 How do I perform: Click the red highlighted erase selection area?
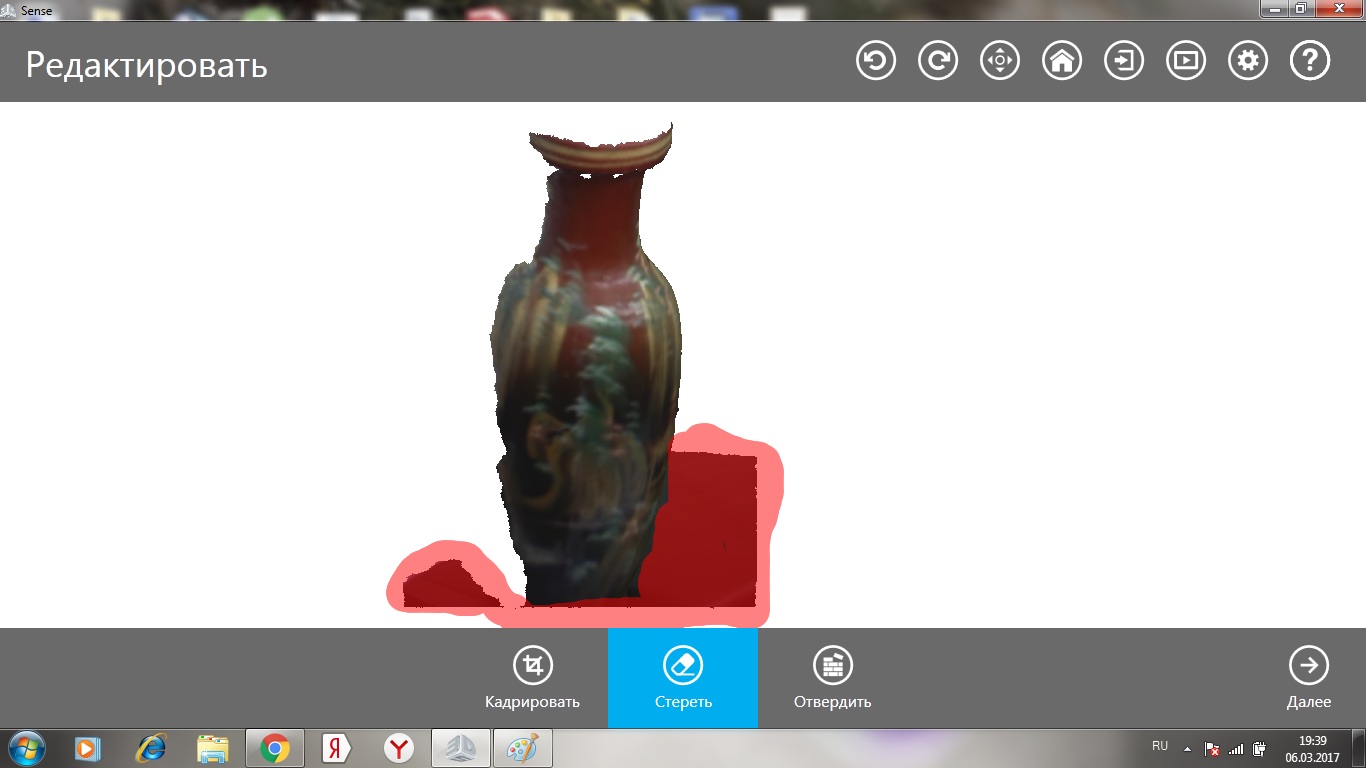point(712,530)
